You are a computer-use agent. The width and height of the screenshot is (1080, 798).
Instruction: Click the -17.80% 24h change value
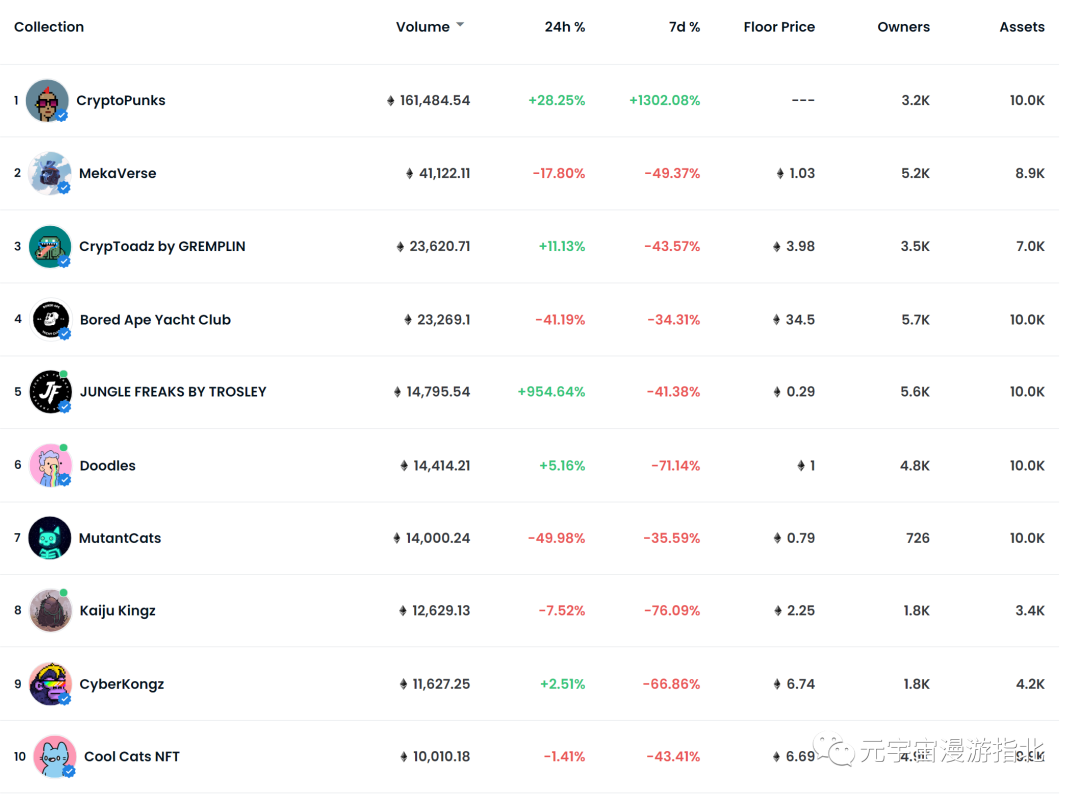[x=559, y=174]
